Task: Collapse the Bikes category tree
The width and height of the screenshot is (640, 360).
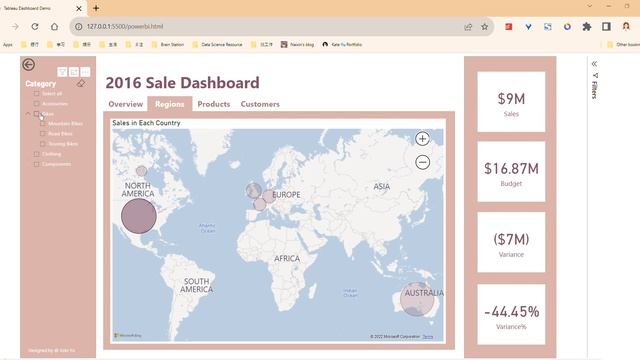Action: [x=28, y=113]
